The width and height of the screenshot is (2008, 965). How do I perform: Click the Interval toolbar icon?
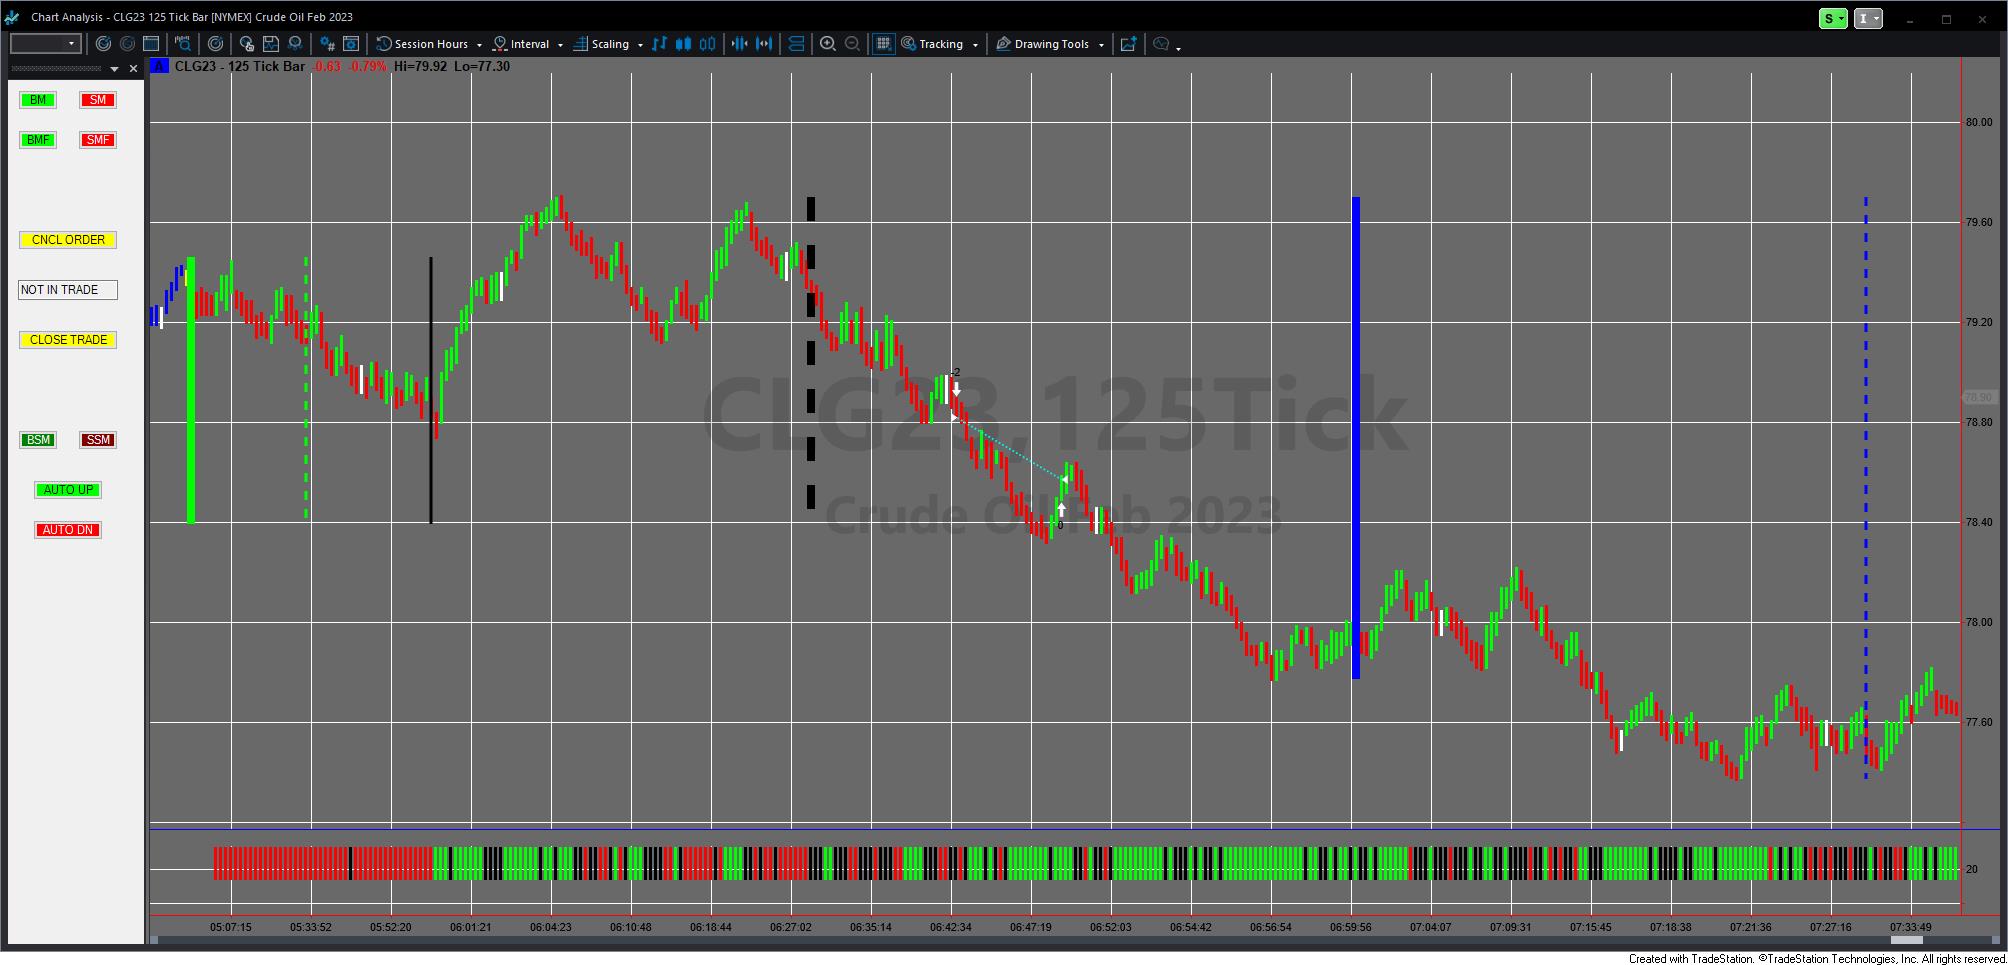pos(500,44)
